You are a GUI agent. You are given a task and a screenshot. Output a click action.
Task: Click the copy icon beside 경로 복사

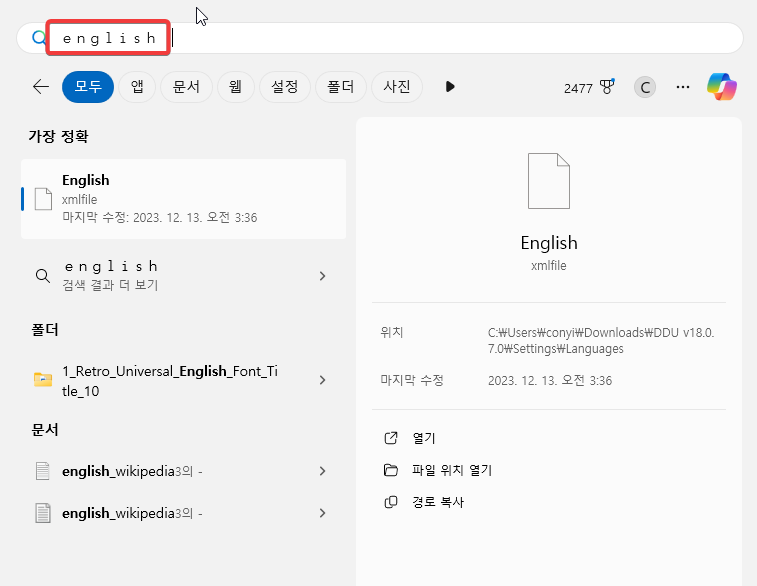[391, 502]
